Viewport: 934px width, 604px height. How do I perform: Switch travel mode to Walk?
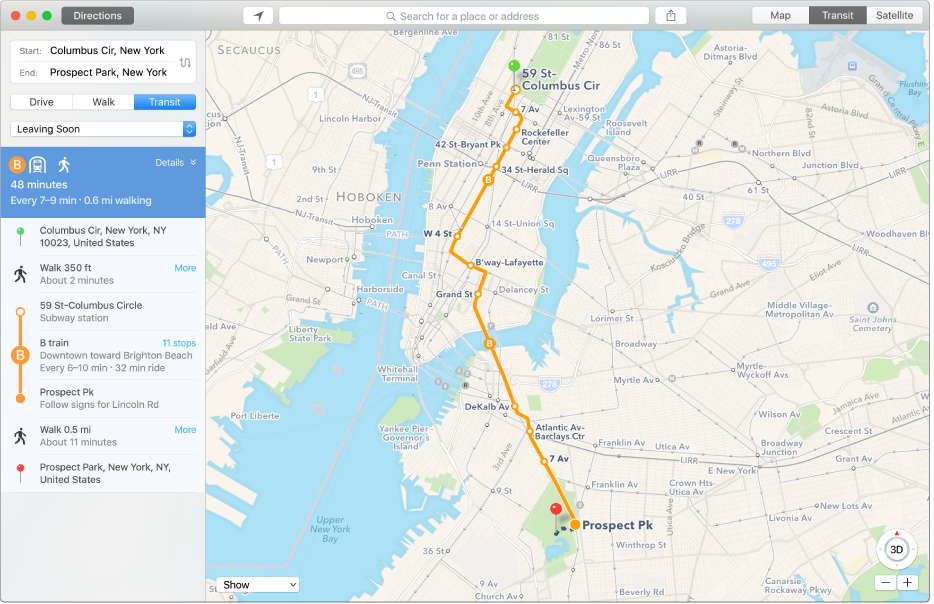(104, 102)
